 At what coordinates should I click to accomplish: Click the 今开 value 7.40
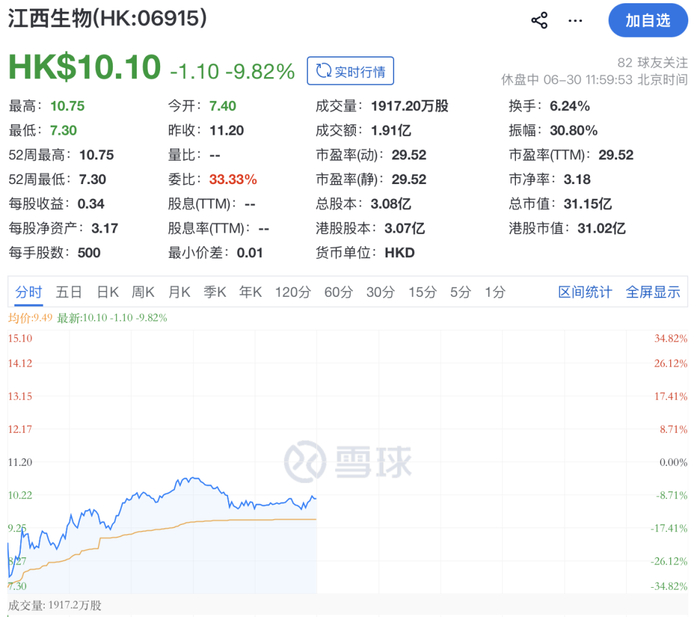pyautogui.click(x=223, y=106)
